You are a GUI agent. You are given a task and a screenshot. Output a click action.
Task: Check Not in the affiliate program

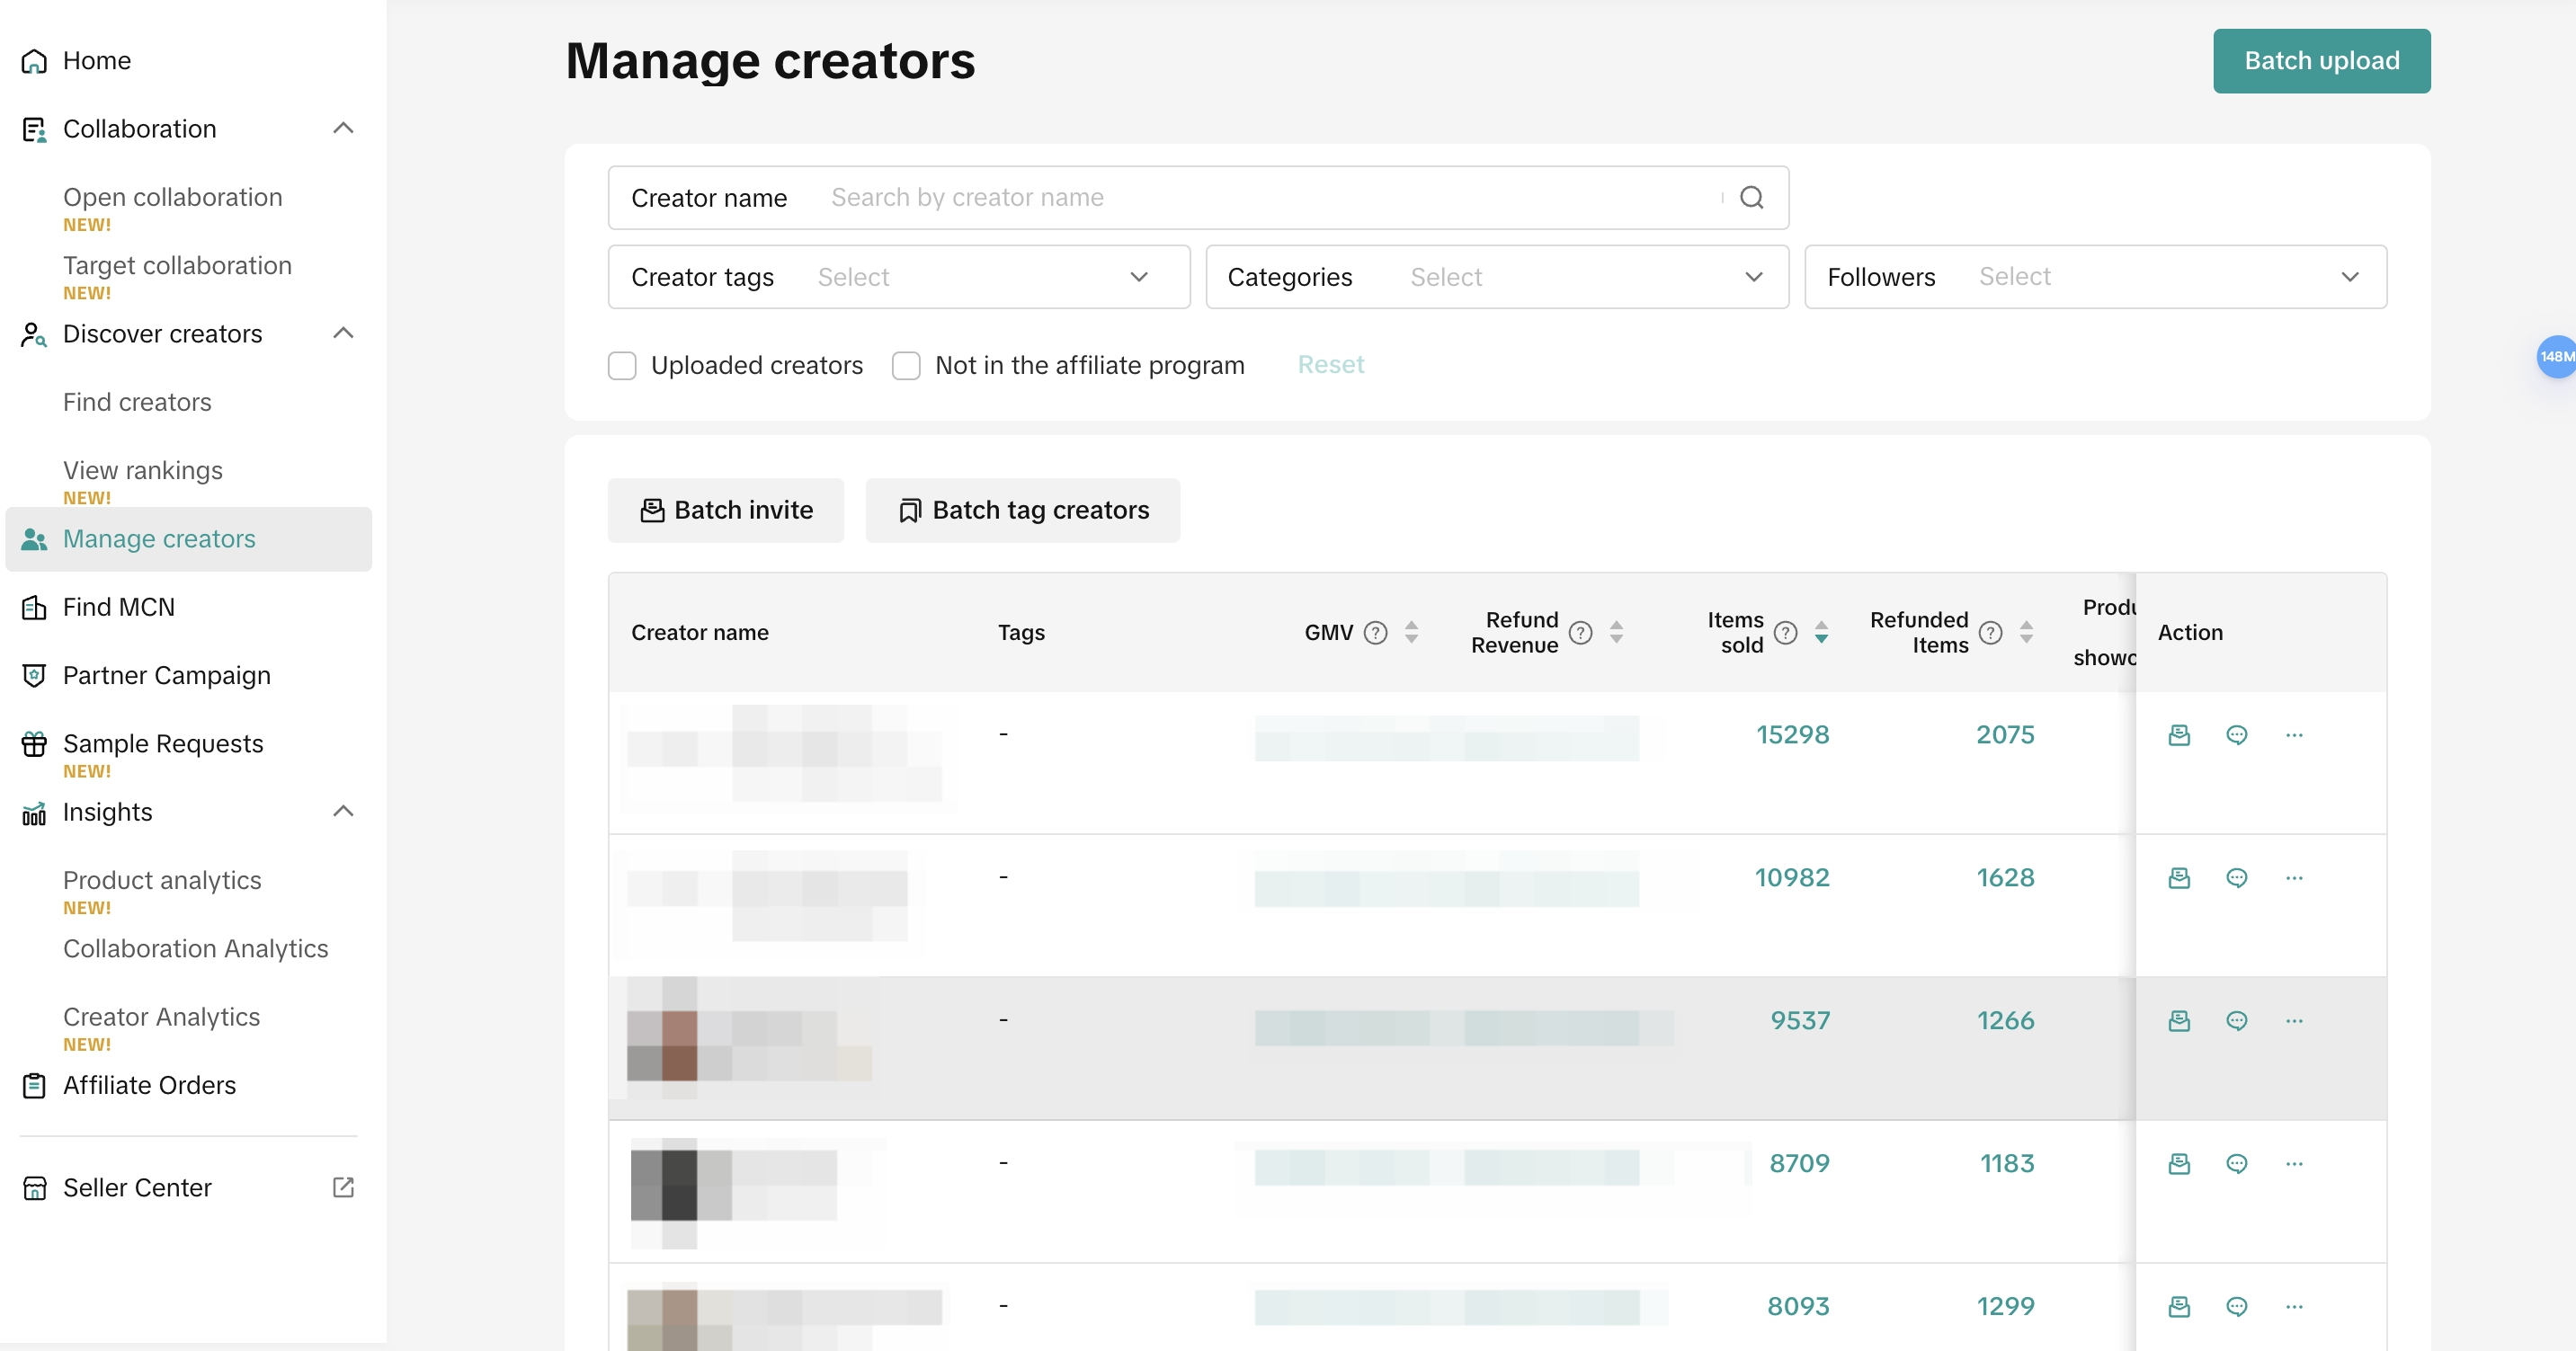click(x=906, y=366)
